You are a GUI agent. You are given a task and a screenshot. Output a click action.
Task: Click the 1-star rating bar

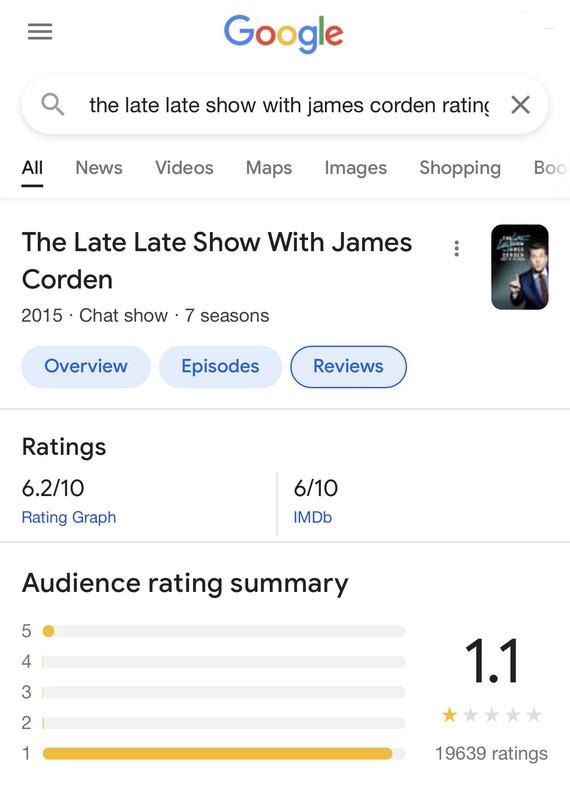click(x=224, y=754)
